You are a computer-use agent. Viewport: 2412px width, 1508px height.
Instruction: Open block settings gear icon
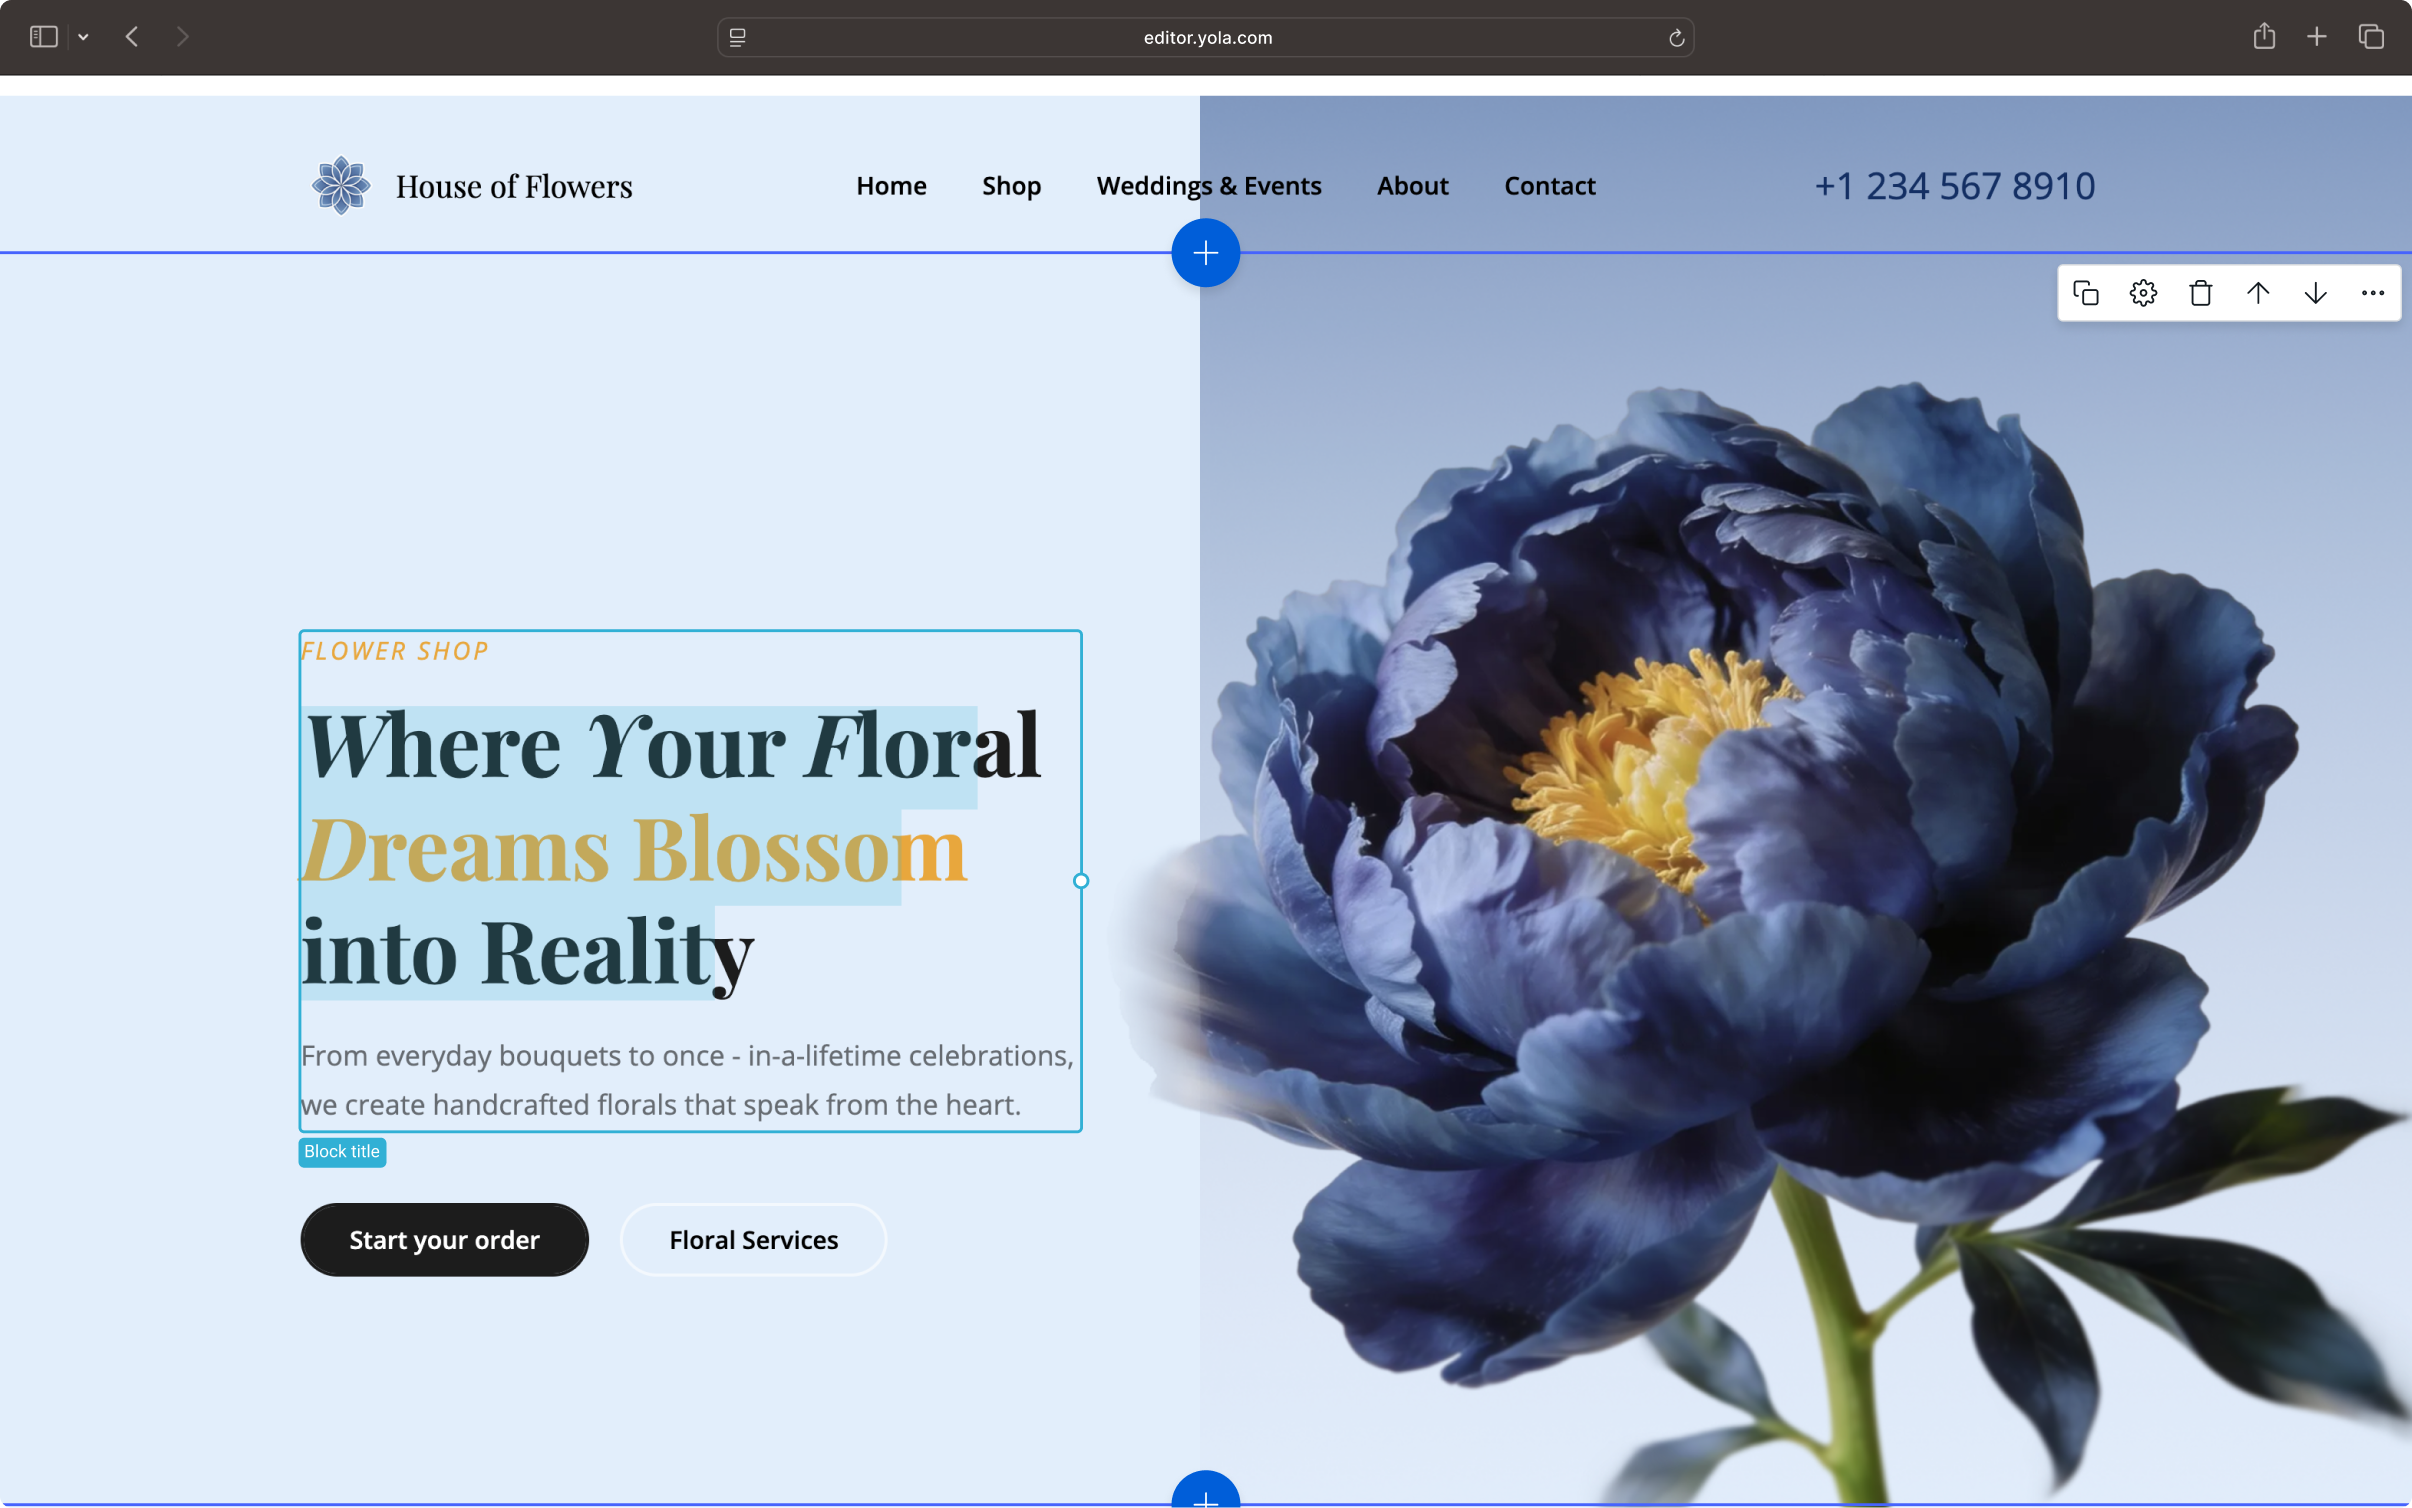[2143, 293]
